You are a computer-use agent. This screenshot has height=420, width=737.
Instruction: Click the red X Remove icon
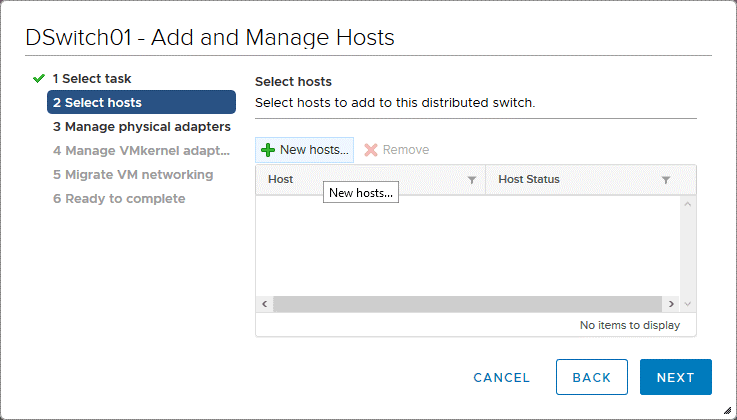[371, 150]
